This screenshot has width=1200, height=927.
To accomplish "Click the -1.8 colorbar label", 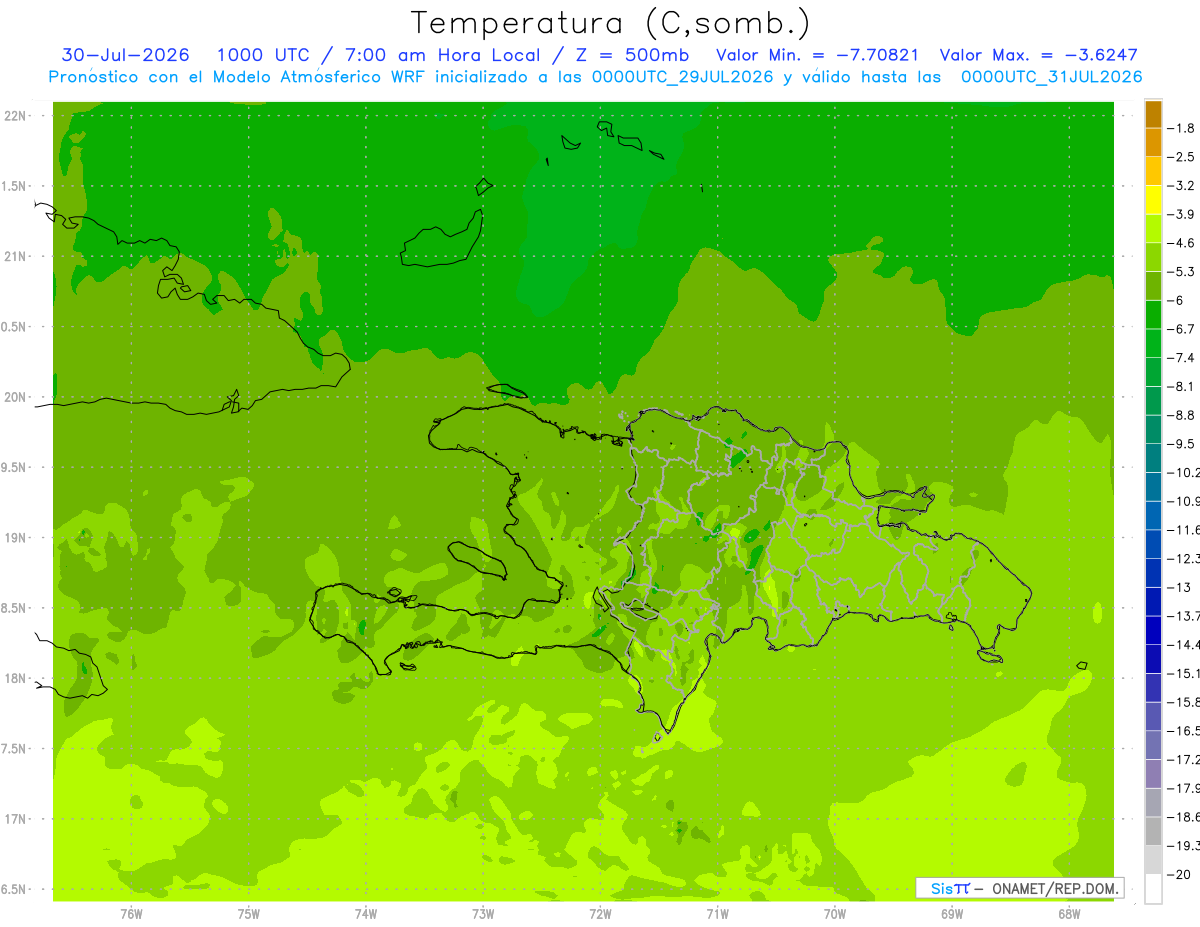I will pyautogui.click(x=1182, y=128).
